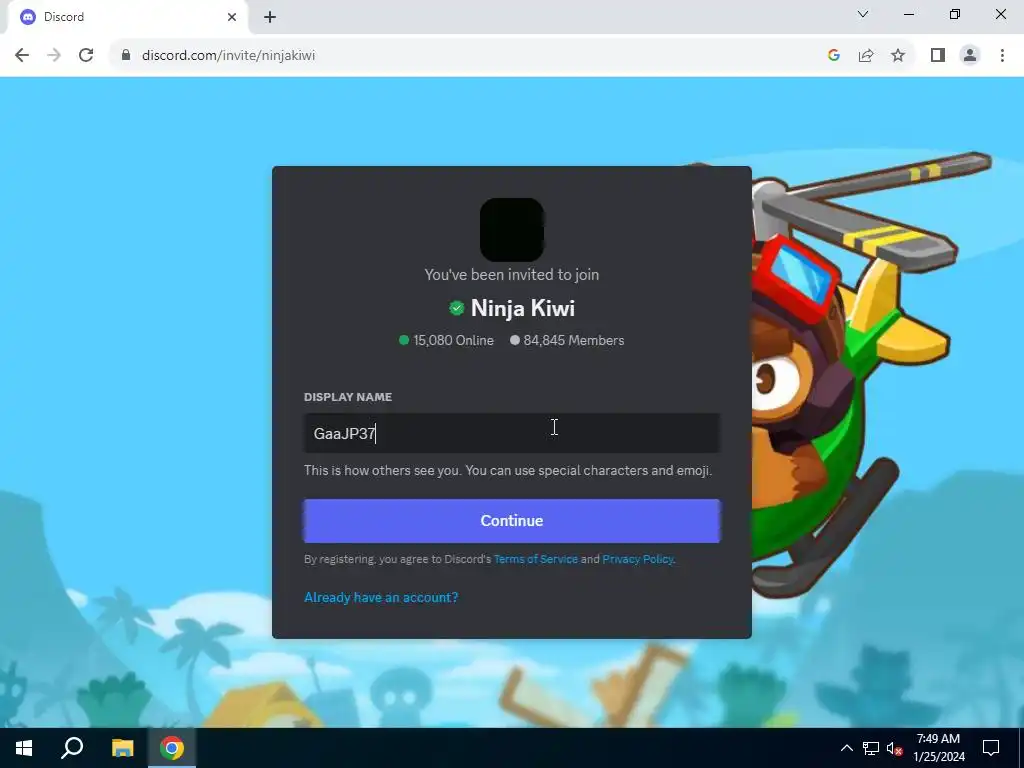Click the Continue button
The image size is (1024, 768).
coord(511,520)
